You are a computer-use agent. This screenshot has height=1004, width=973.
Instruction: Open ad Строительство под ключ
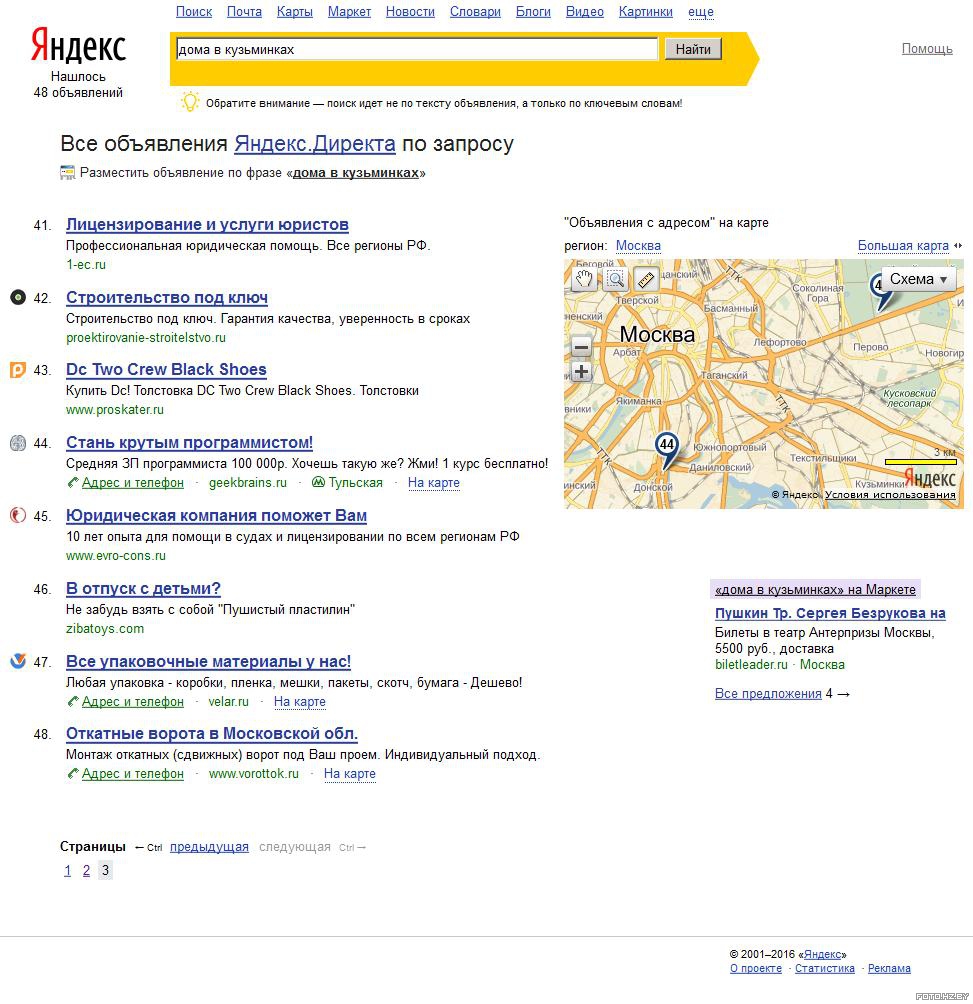167,297
